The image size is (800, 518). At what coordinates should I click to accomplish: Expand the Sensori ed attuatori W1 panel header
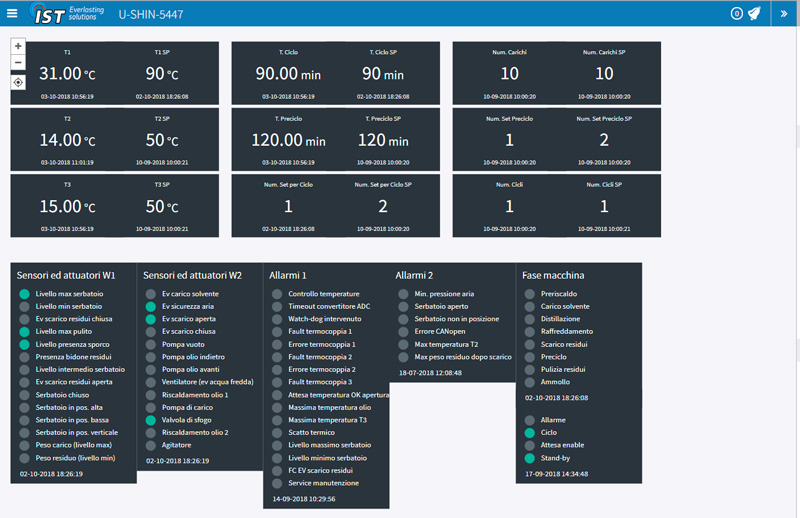pos(66,274)
